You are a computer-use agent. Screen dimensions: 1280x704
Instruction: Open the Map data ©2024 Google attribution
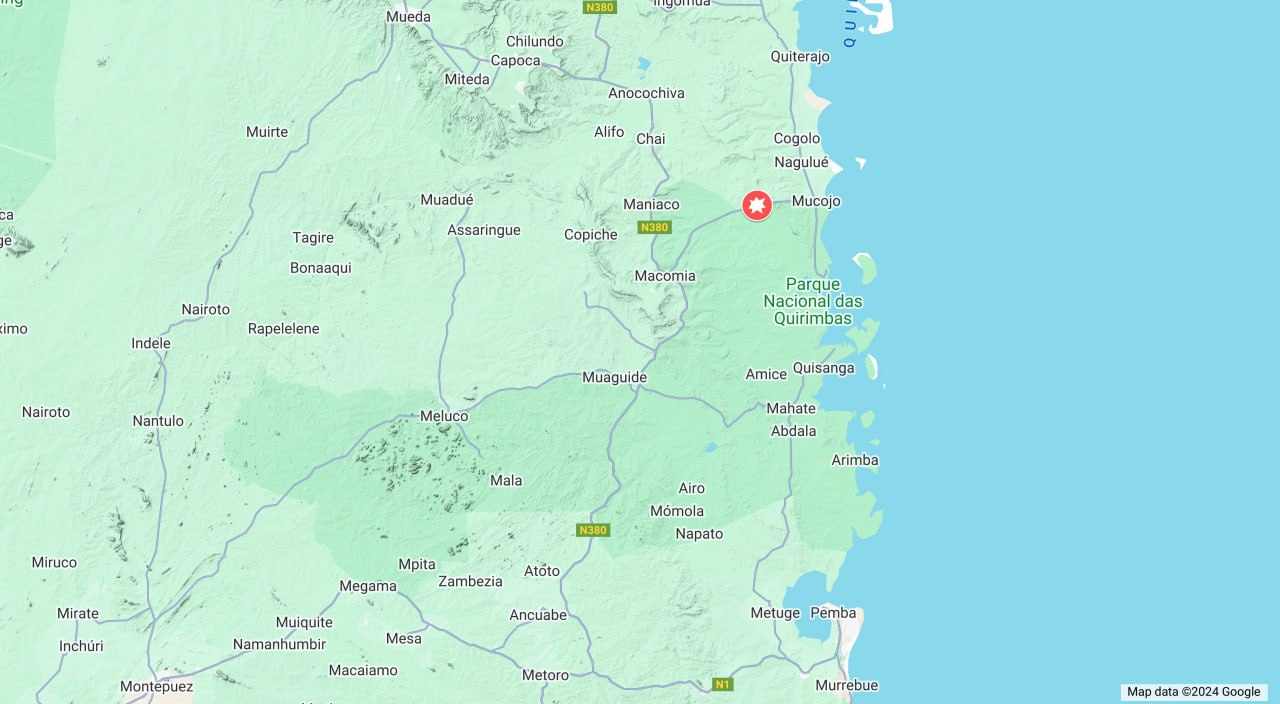(x=1194, y=692)
